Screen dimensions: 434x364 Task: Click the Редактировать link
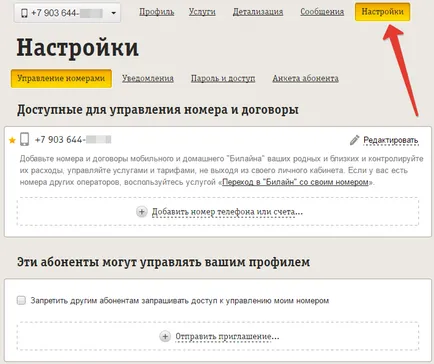point(391,140)
